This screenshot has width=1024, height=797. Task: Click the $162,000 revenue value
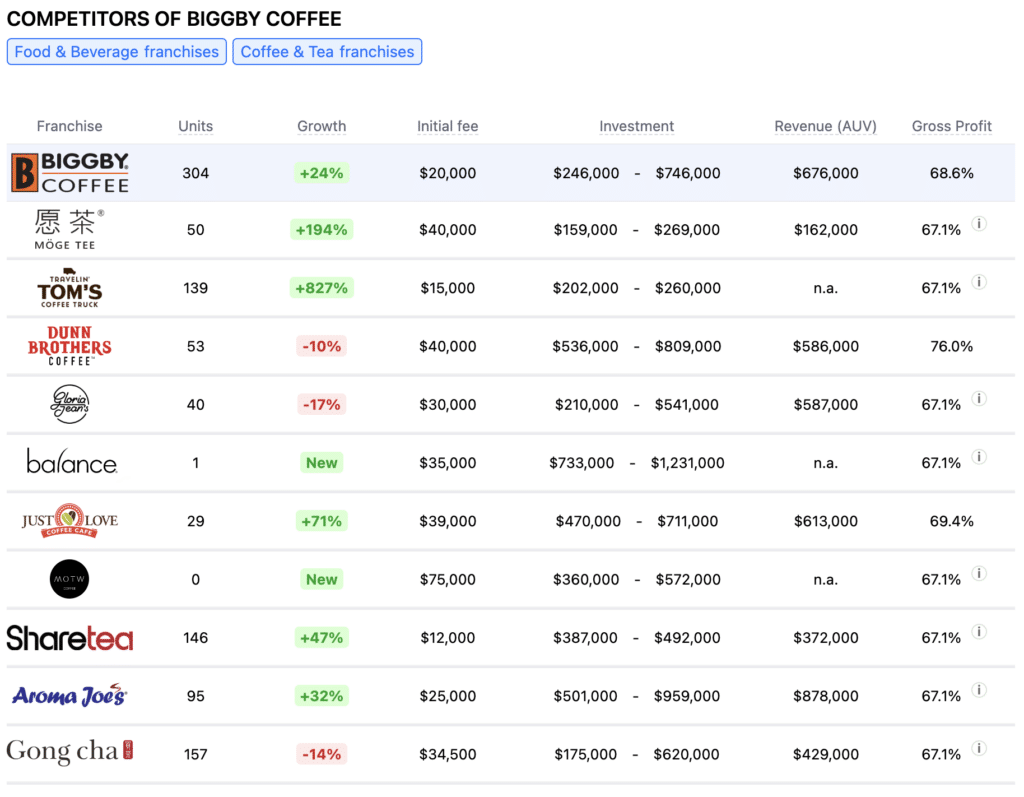(x=825, y=230)
